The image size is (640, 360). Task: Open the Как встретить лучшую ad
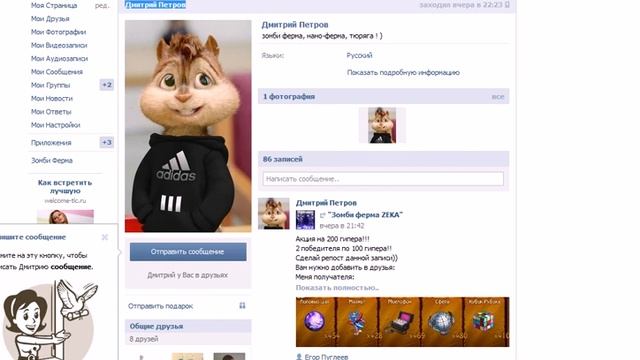pos(65,187)
